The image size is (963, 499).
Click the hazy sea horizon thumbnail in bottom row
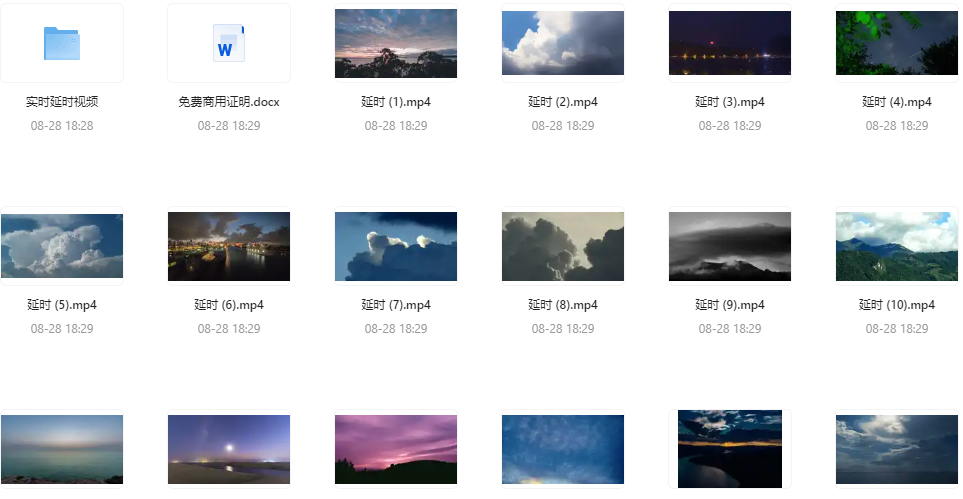(x=62, y=450)
